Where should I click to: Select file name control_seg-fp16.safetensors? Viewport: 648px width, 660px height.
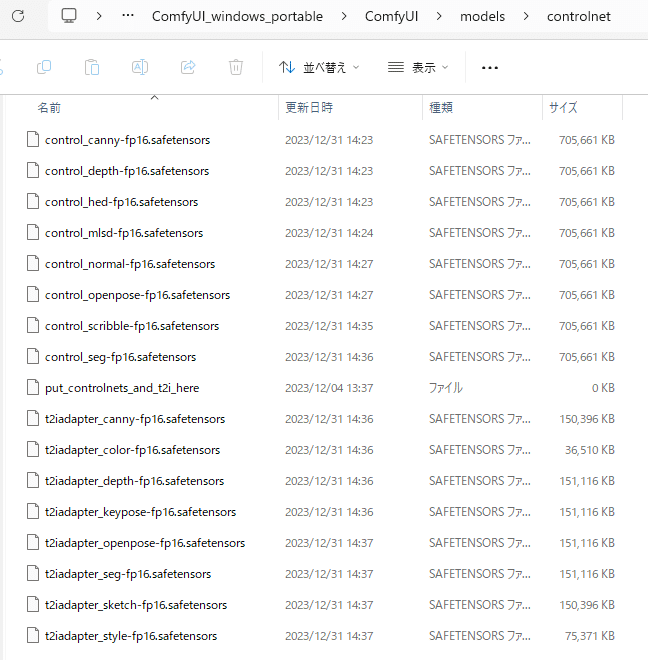(121, 357)
